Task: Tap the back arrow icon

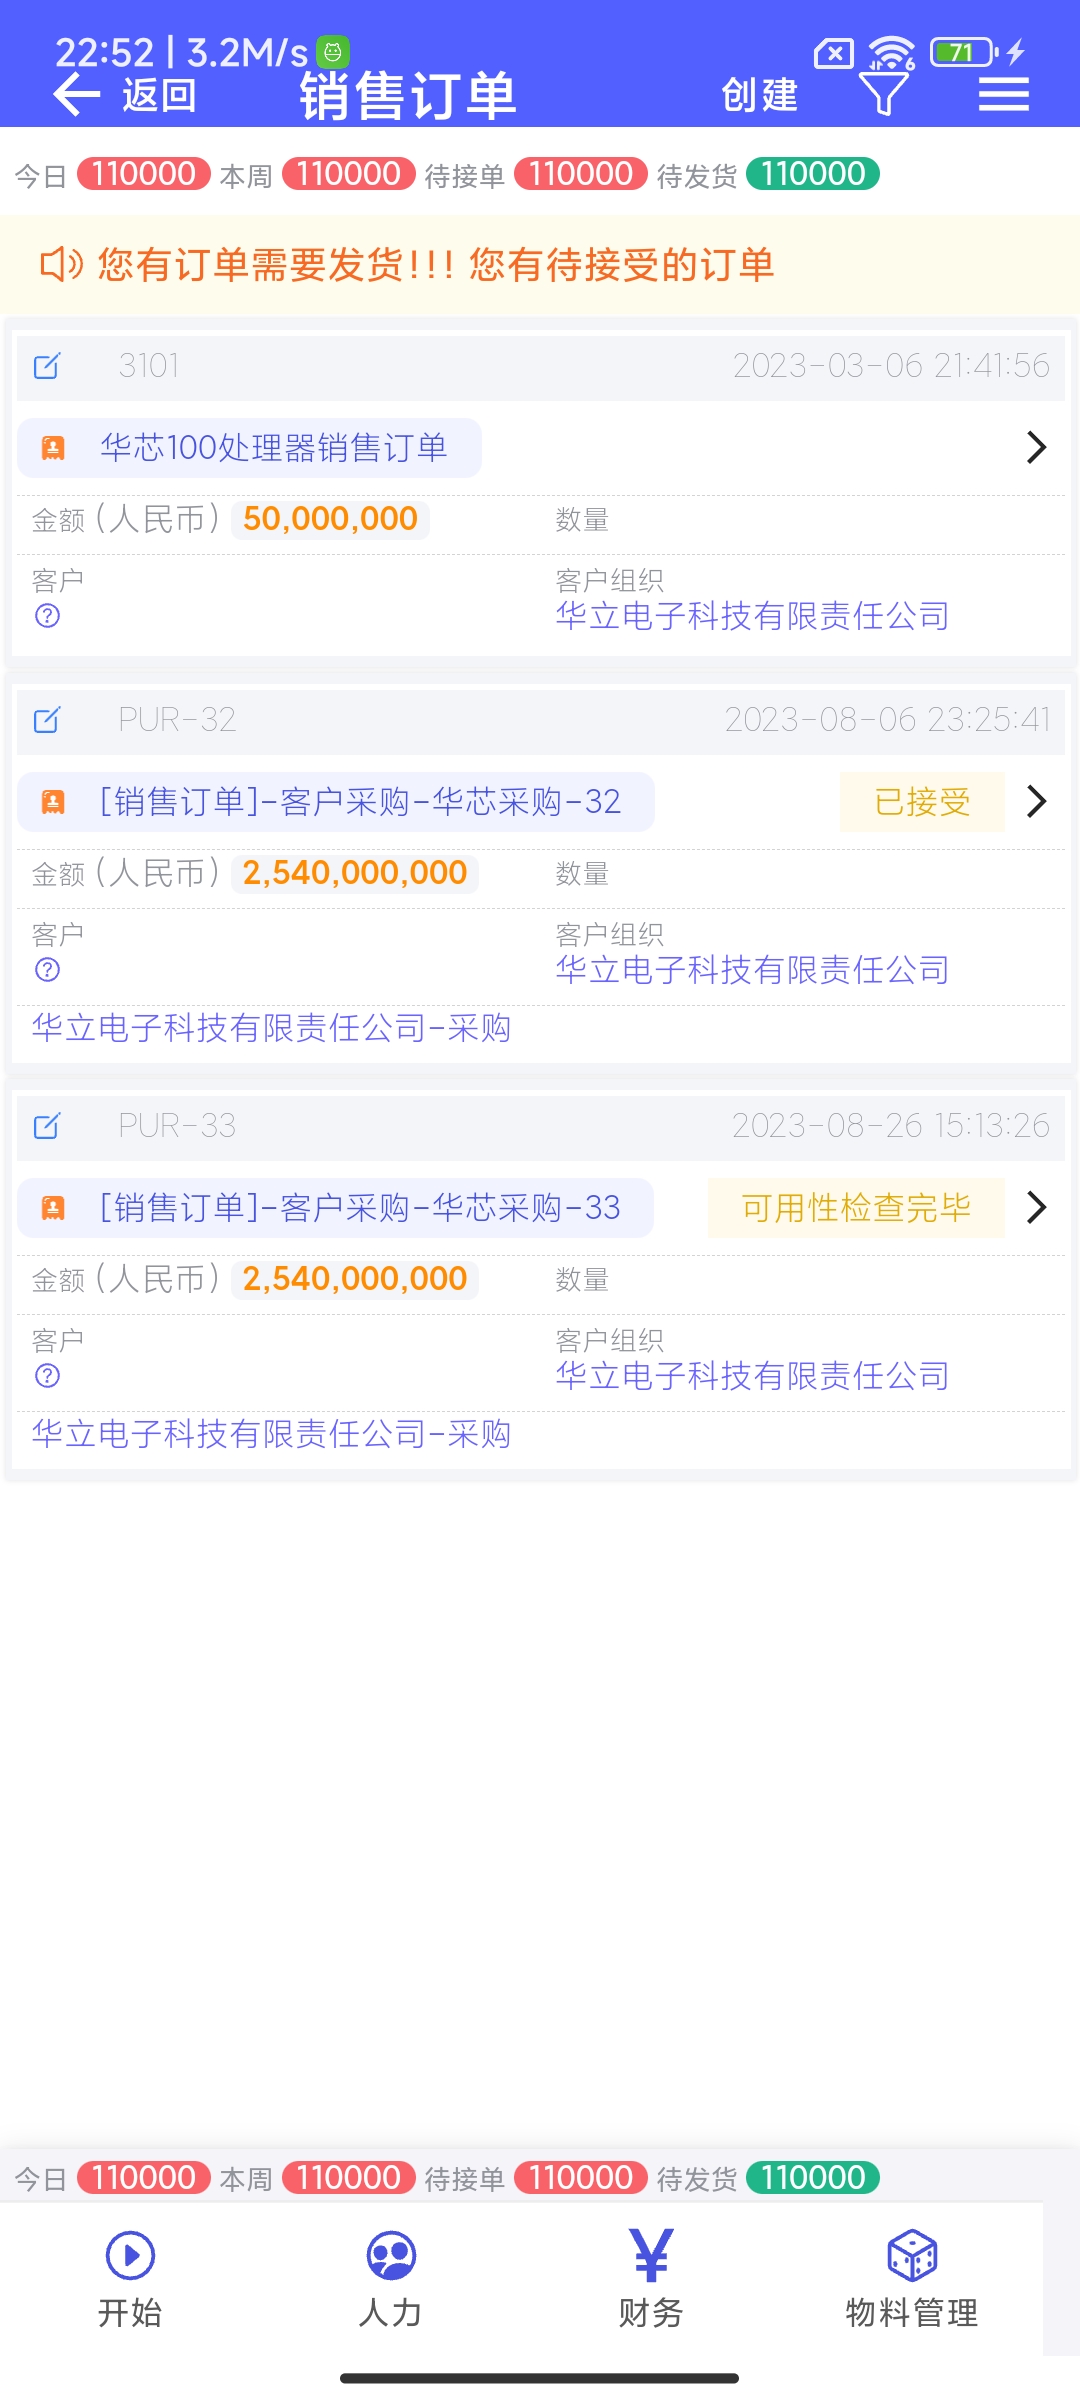Action: tap(77, 96)
